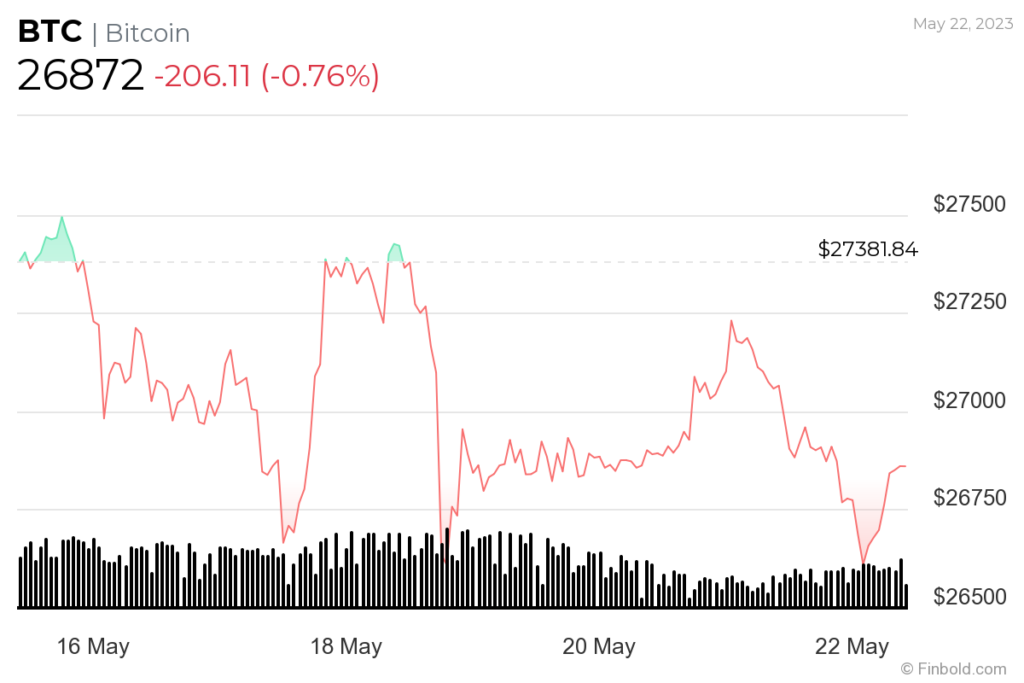The width and height of the screenshot is (1024, 683).
Task: Click the first green peak above the reference line
Action: pos(61,240)
